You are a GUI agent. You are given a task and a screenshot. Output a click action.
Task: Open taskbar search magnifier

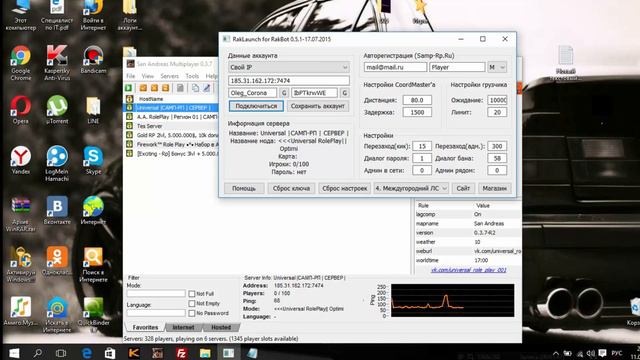tap(38, 353)
